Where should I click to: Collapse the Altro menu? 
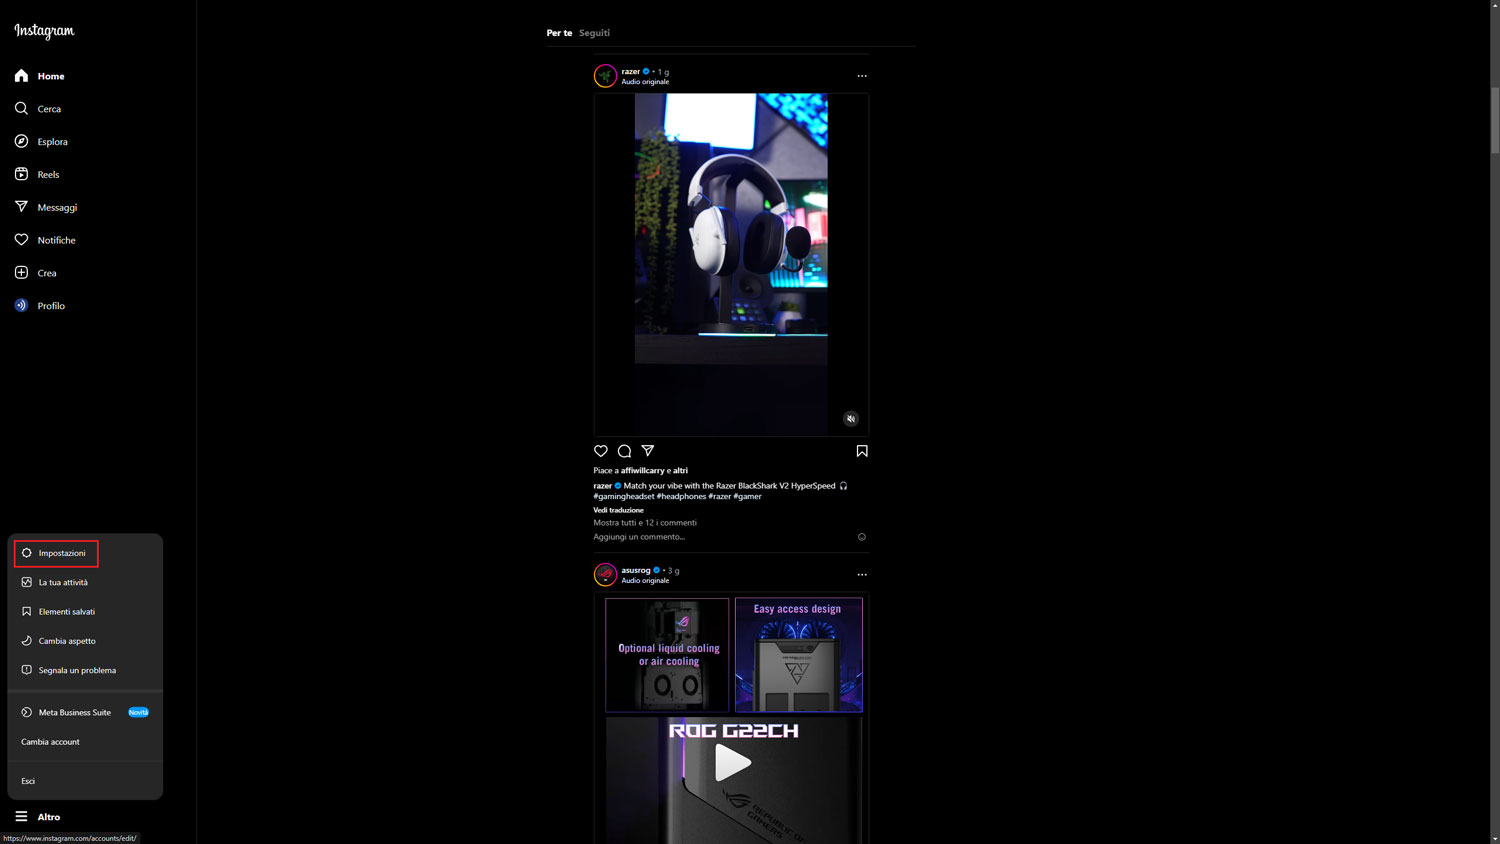tap(38, 817)
